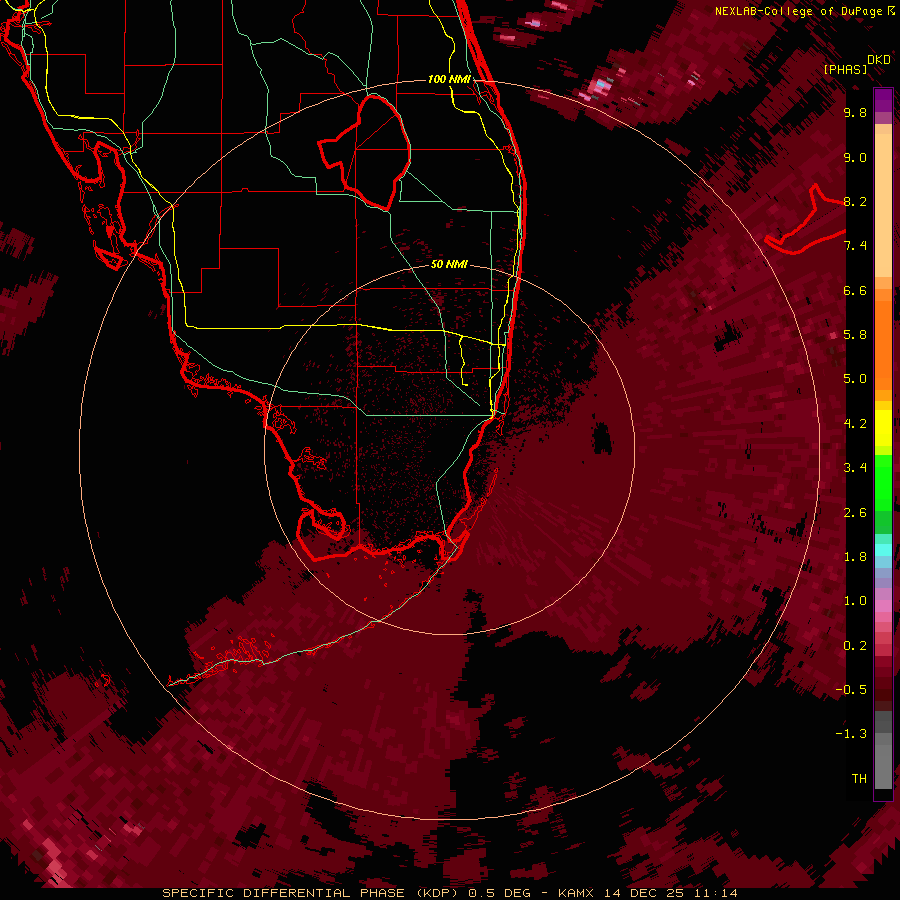
Task: Click the 4.2 value on color scale
Action: pos(855,424)
